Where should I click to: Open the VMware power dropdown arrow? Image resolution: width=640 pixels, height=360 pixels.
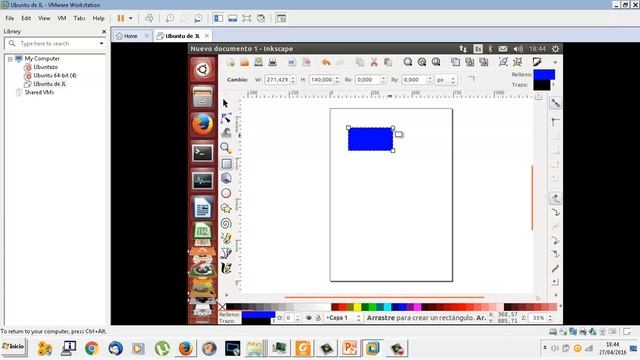click(x=131, y=18)
